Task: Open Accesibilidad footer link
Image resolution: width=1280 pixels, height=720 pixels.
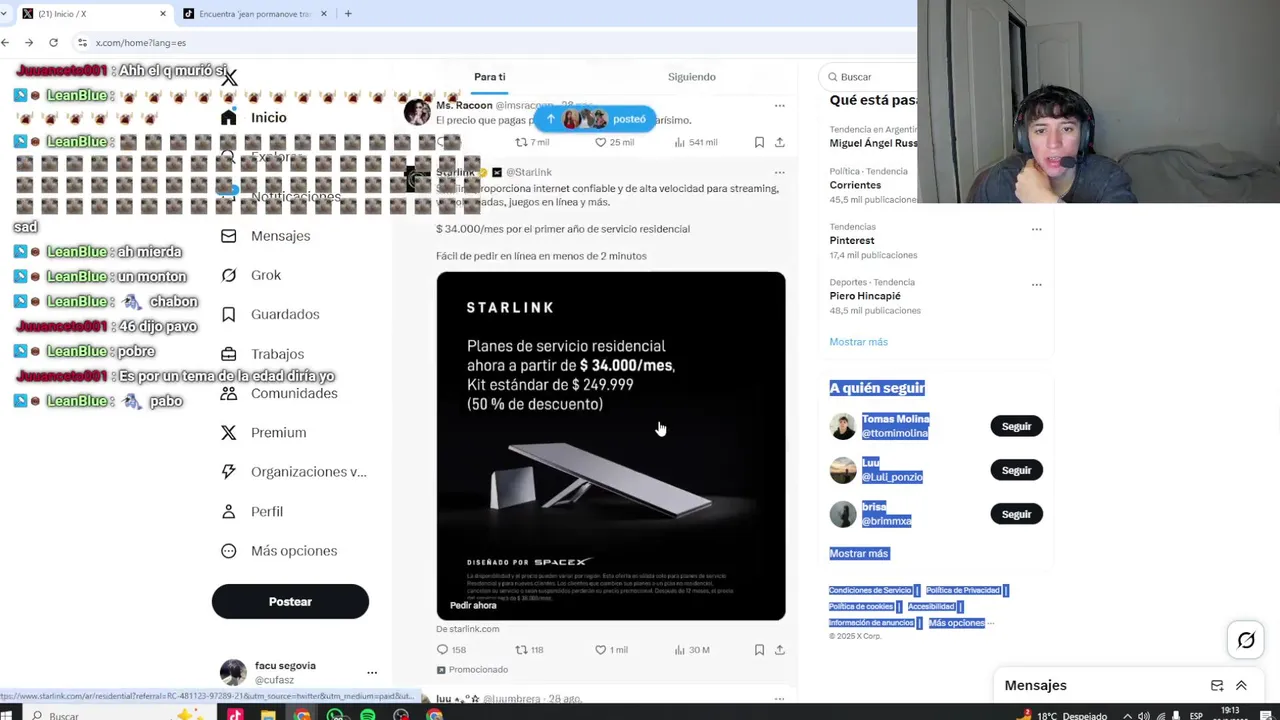Action: (931, 607)
